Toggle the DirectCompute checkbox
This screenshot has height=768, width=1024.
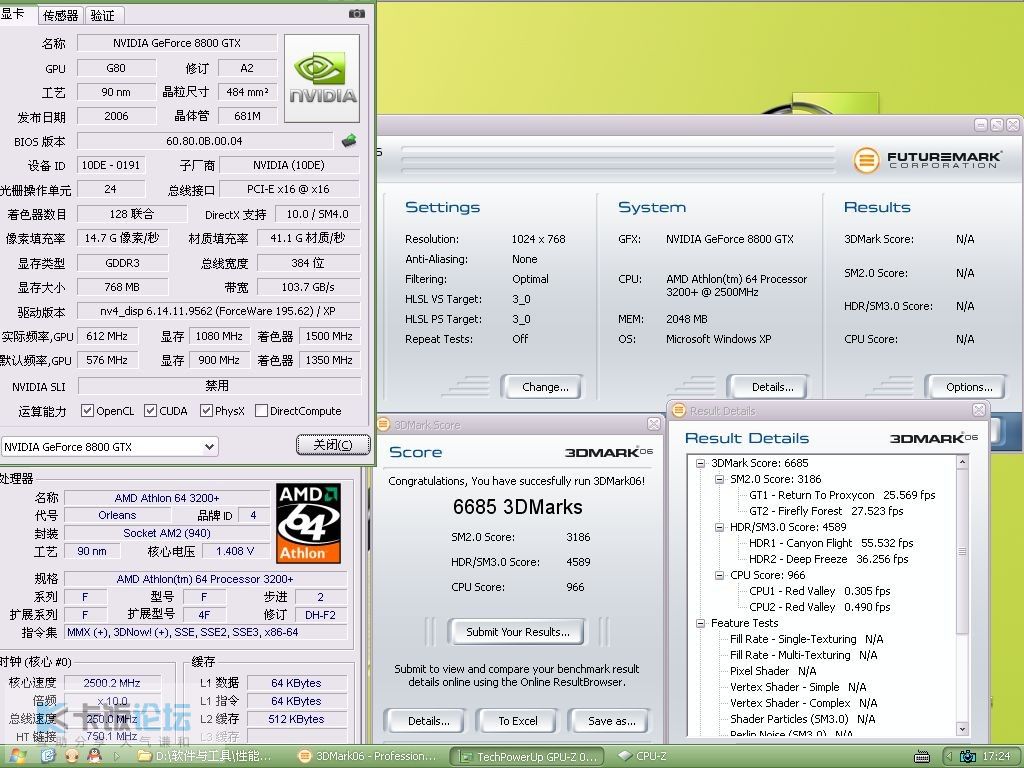tap(261, 411)
